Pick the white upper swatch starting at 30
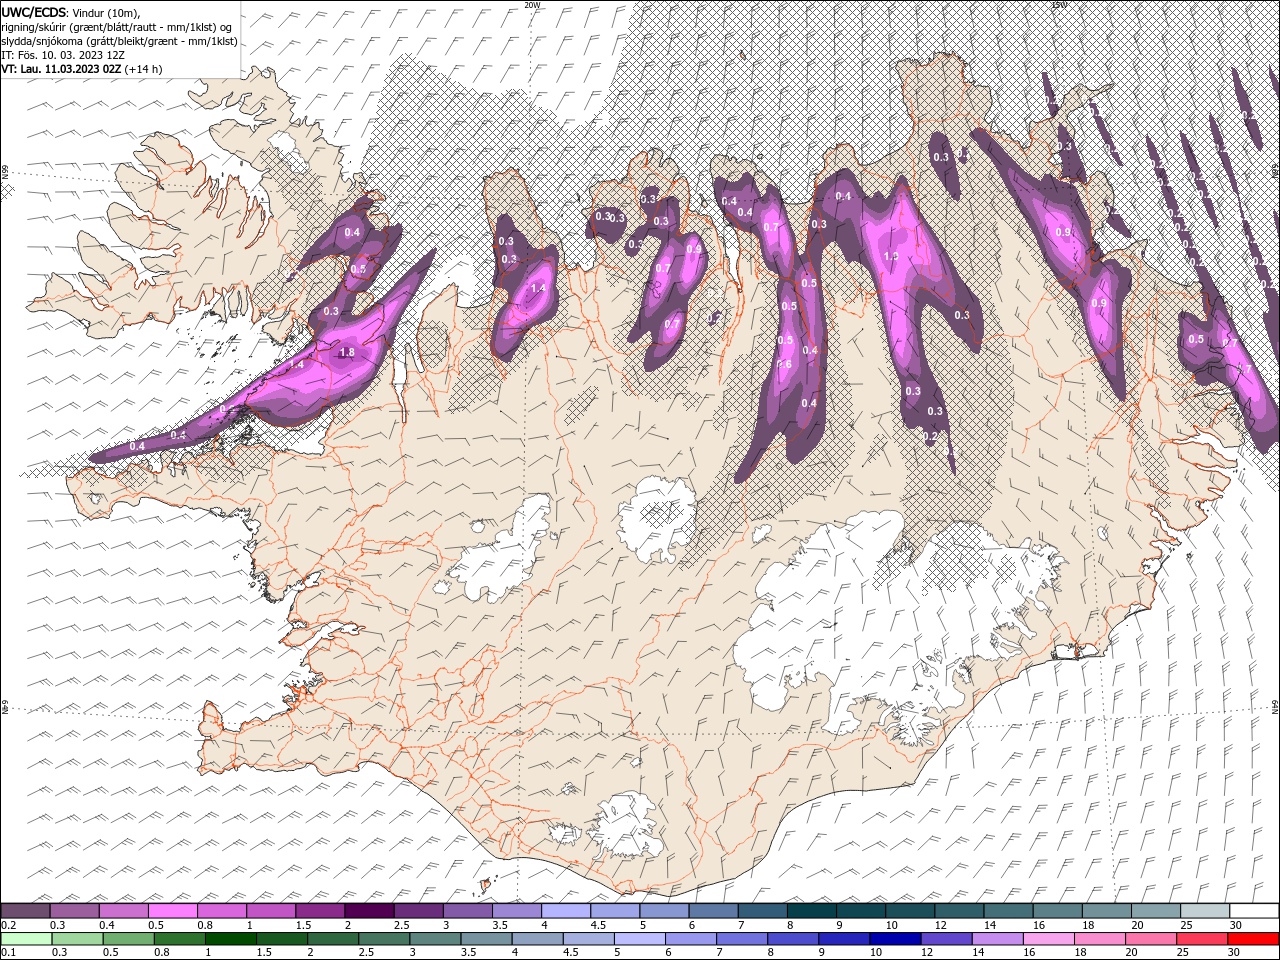Image resolution: width=1280 pixels, height=960 pixels. click(1254, 911)
